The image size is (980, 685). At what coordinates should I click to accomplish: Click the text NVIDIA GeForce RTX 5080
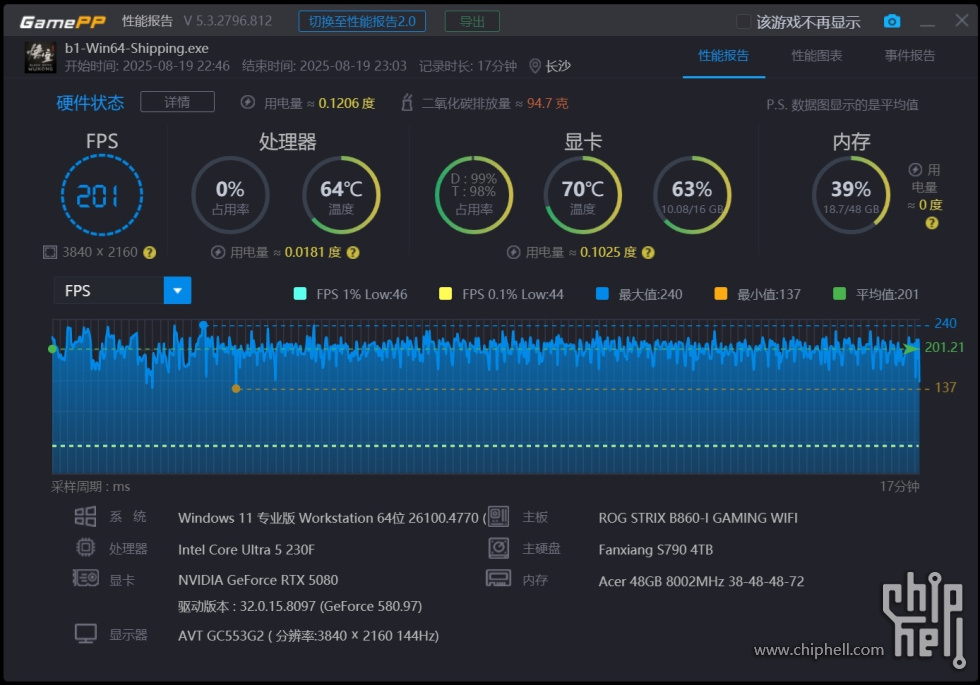[x=258, y=580]
